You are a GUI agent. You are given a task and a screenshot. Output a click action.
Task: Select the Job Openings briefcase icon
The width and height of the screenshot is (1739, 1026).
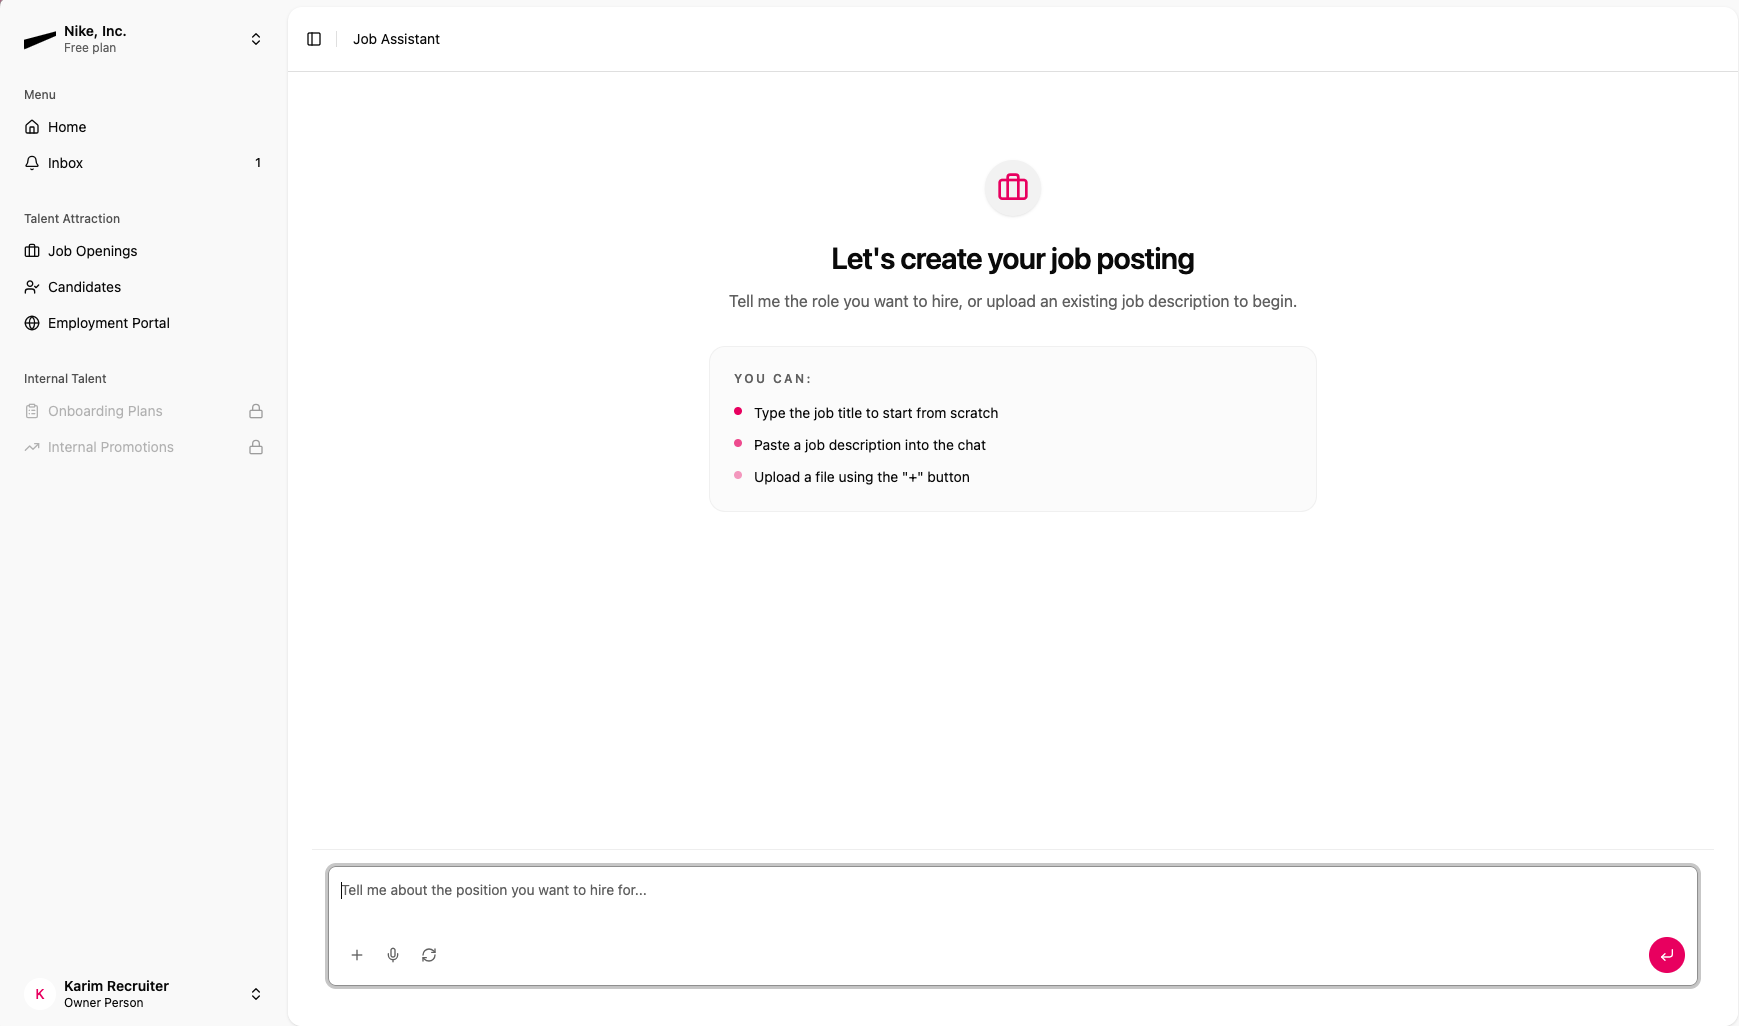tap(32, 251)
